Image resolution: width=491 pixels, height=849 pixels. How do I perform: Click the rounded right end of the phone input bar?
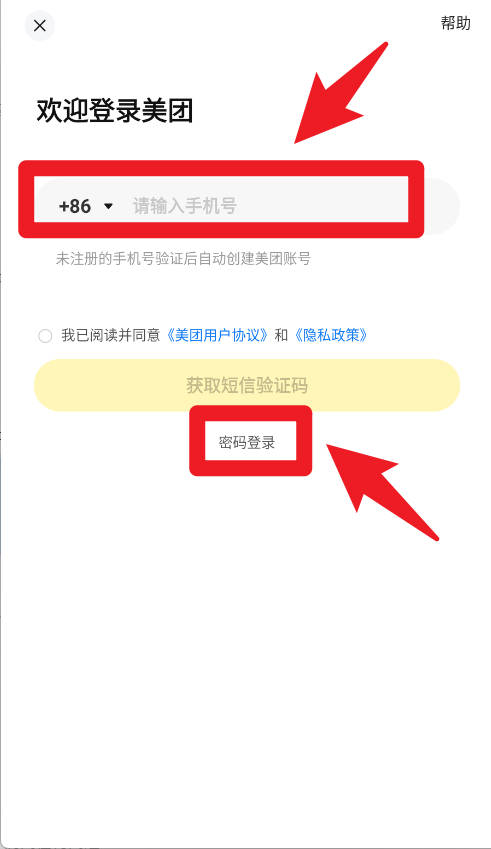tap(442, 206)
